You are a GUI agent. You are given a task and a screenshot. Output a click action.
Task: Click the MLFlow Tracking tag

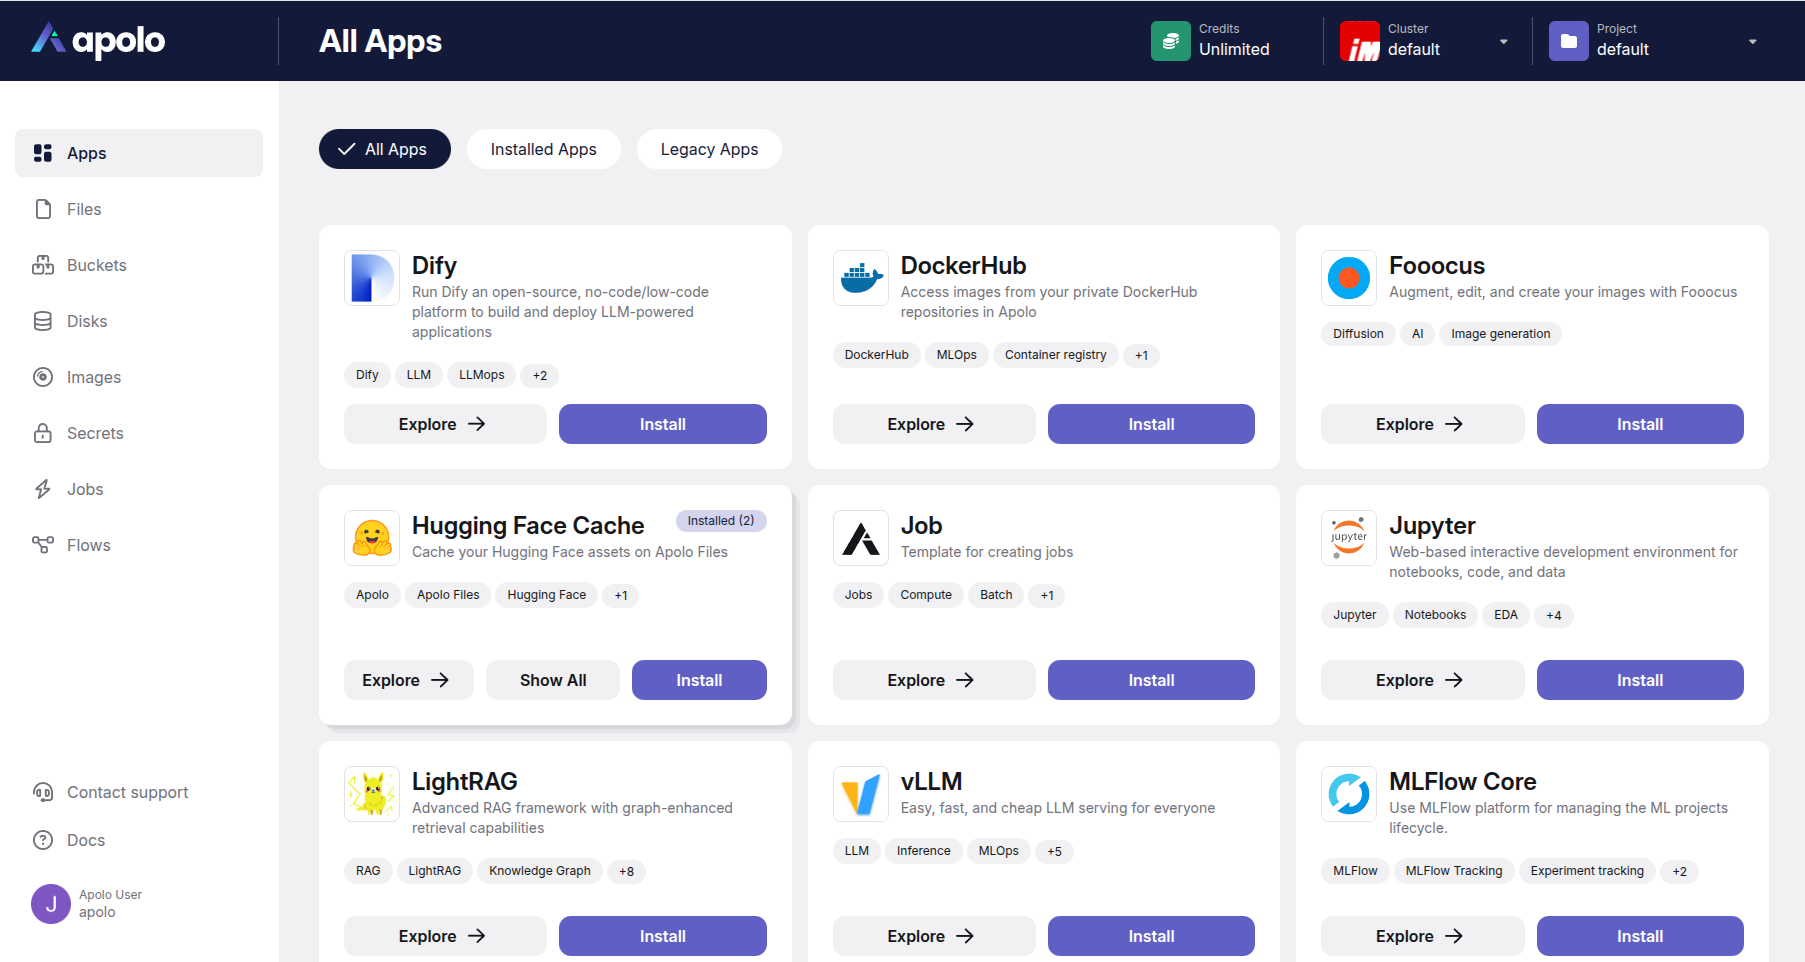[1454, 871]
